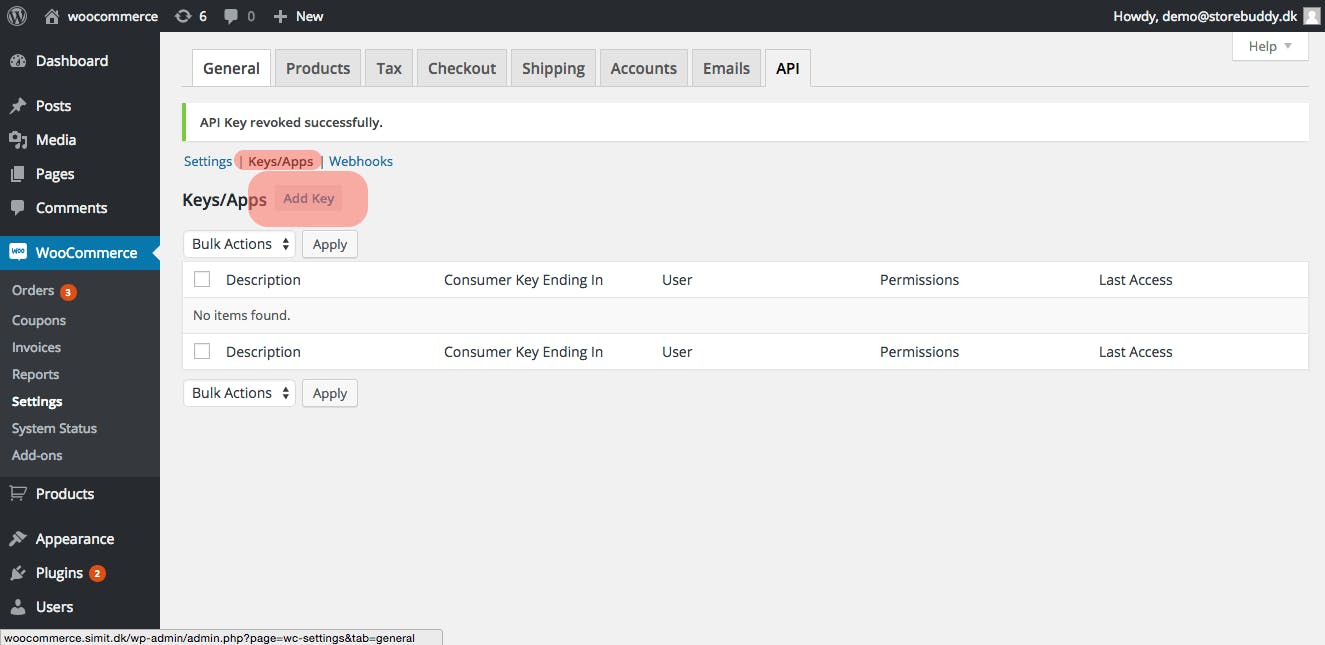Click the Pages icon in the sidebar
This screenshot has width=1325, height=645.
point(18,174)
